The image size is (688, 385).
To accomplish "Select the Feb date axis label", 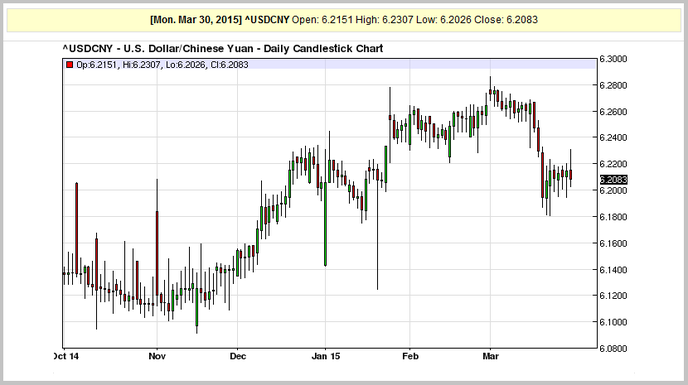I will pyautogui.click(x=410, y=356).
